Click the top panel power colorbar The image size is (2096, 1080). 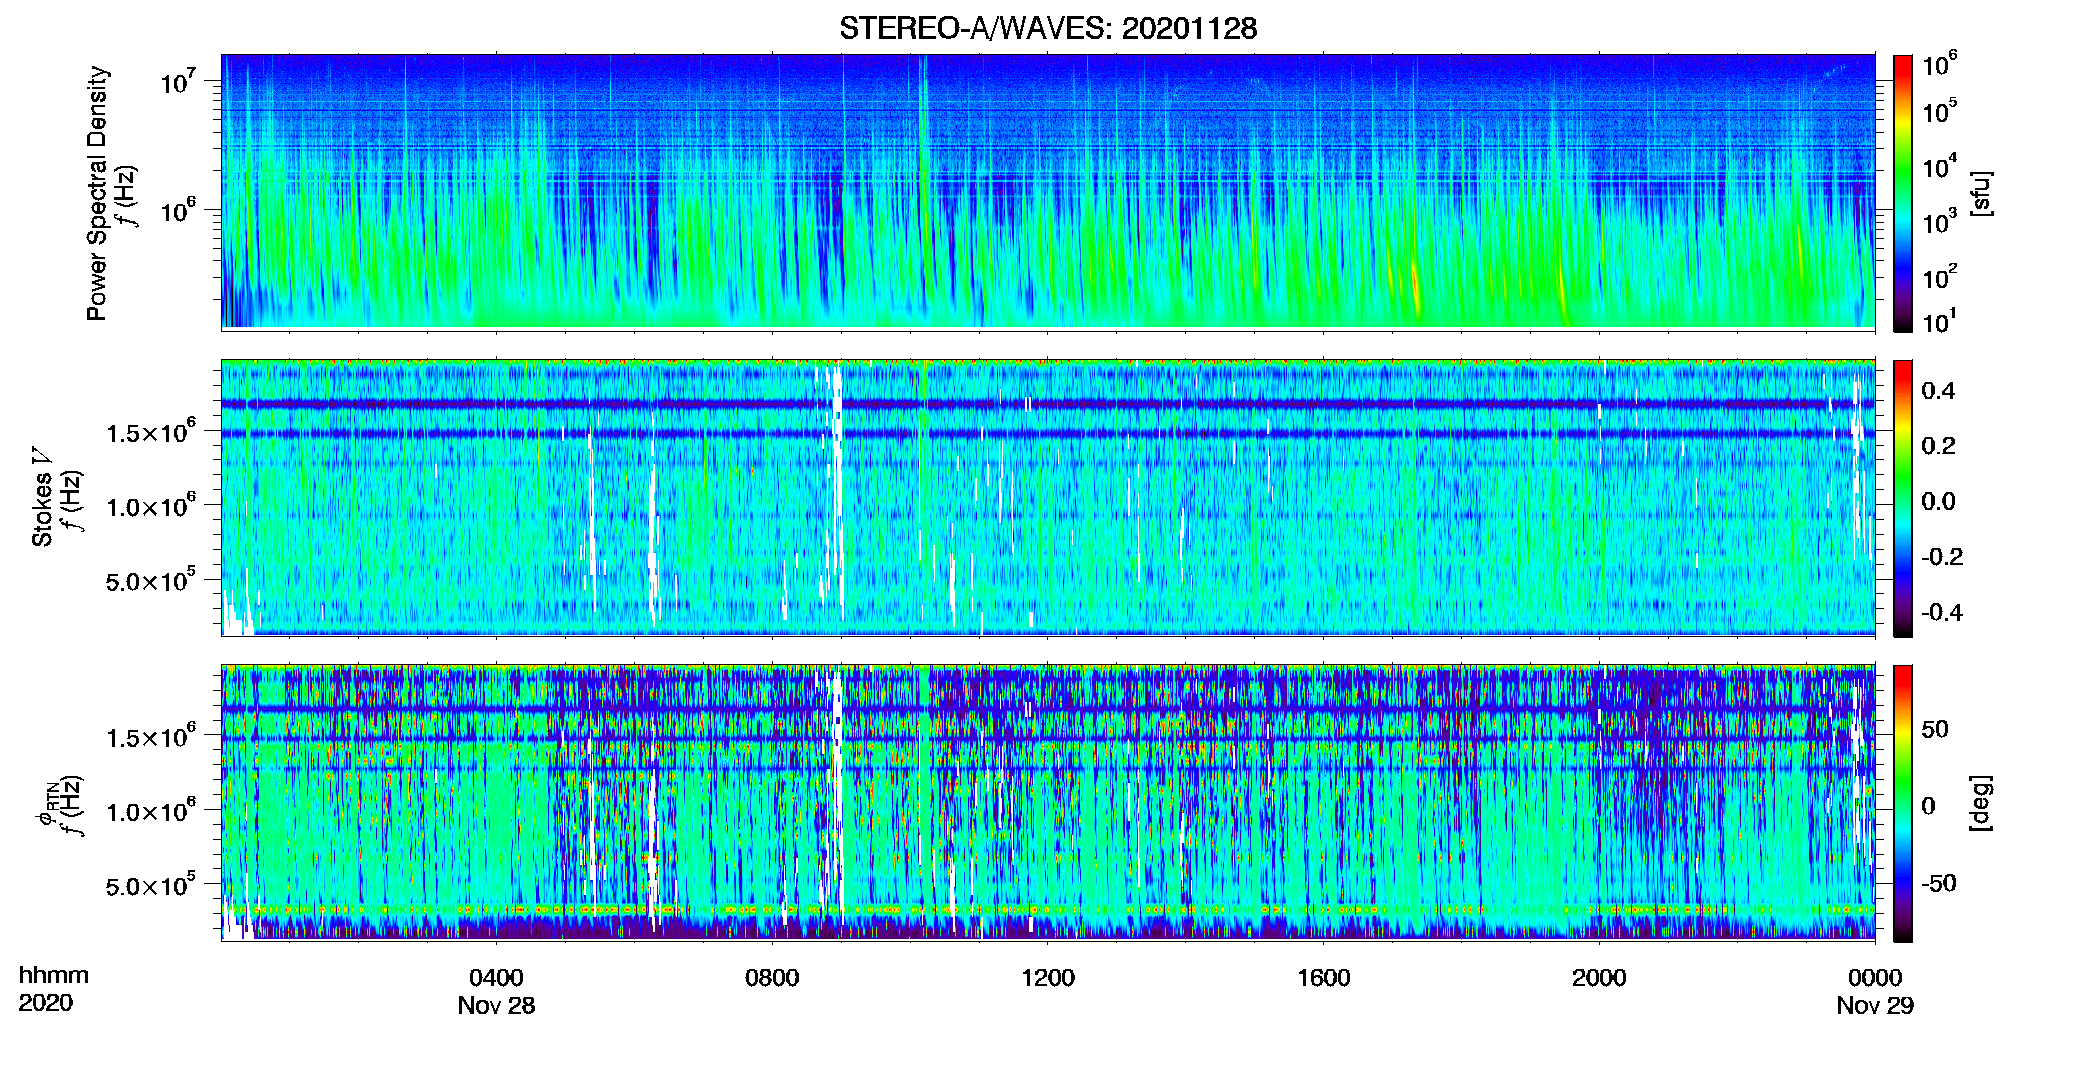(1902, 193)
